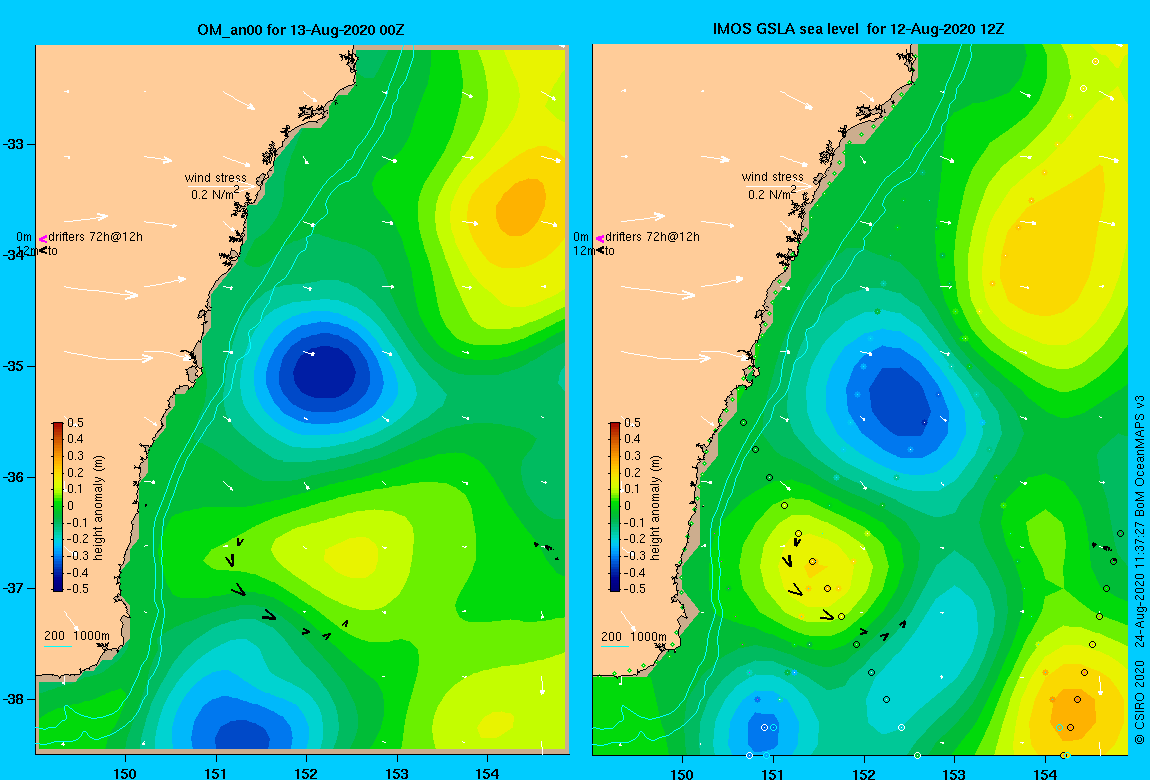Click '12m' depth label beside IMOS GSLA map

click(x=584, y=251)
